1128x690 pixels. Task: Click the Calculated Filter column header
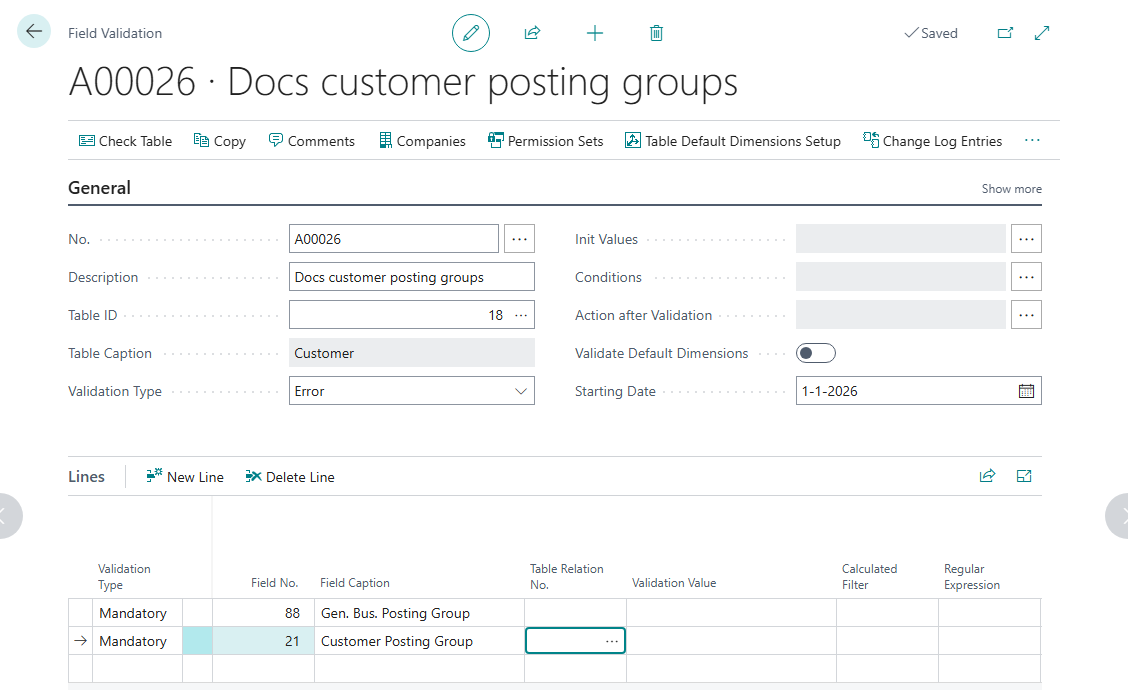pyautogui.click(x=870, y=576)
